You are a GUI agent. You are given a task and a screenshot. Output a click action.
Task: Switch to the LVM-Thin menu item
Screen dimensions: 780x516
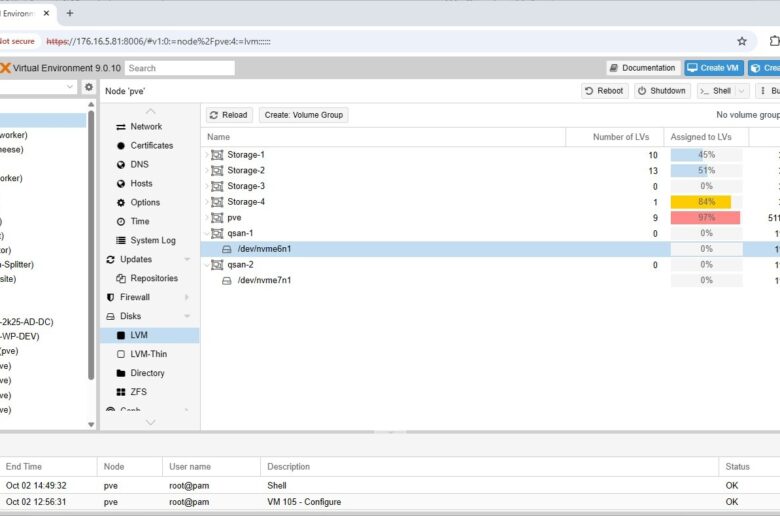click(x=148, y=354)
